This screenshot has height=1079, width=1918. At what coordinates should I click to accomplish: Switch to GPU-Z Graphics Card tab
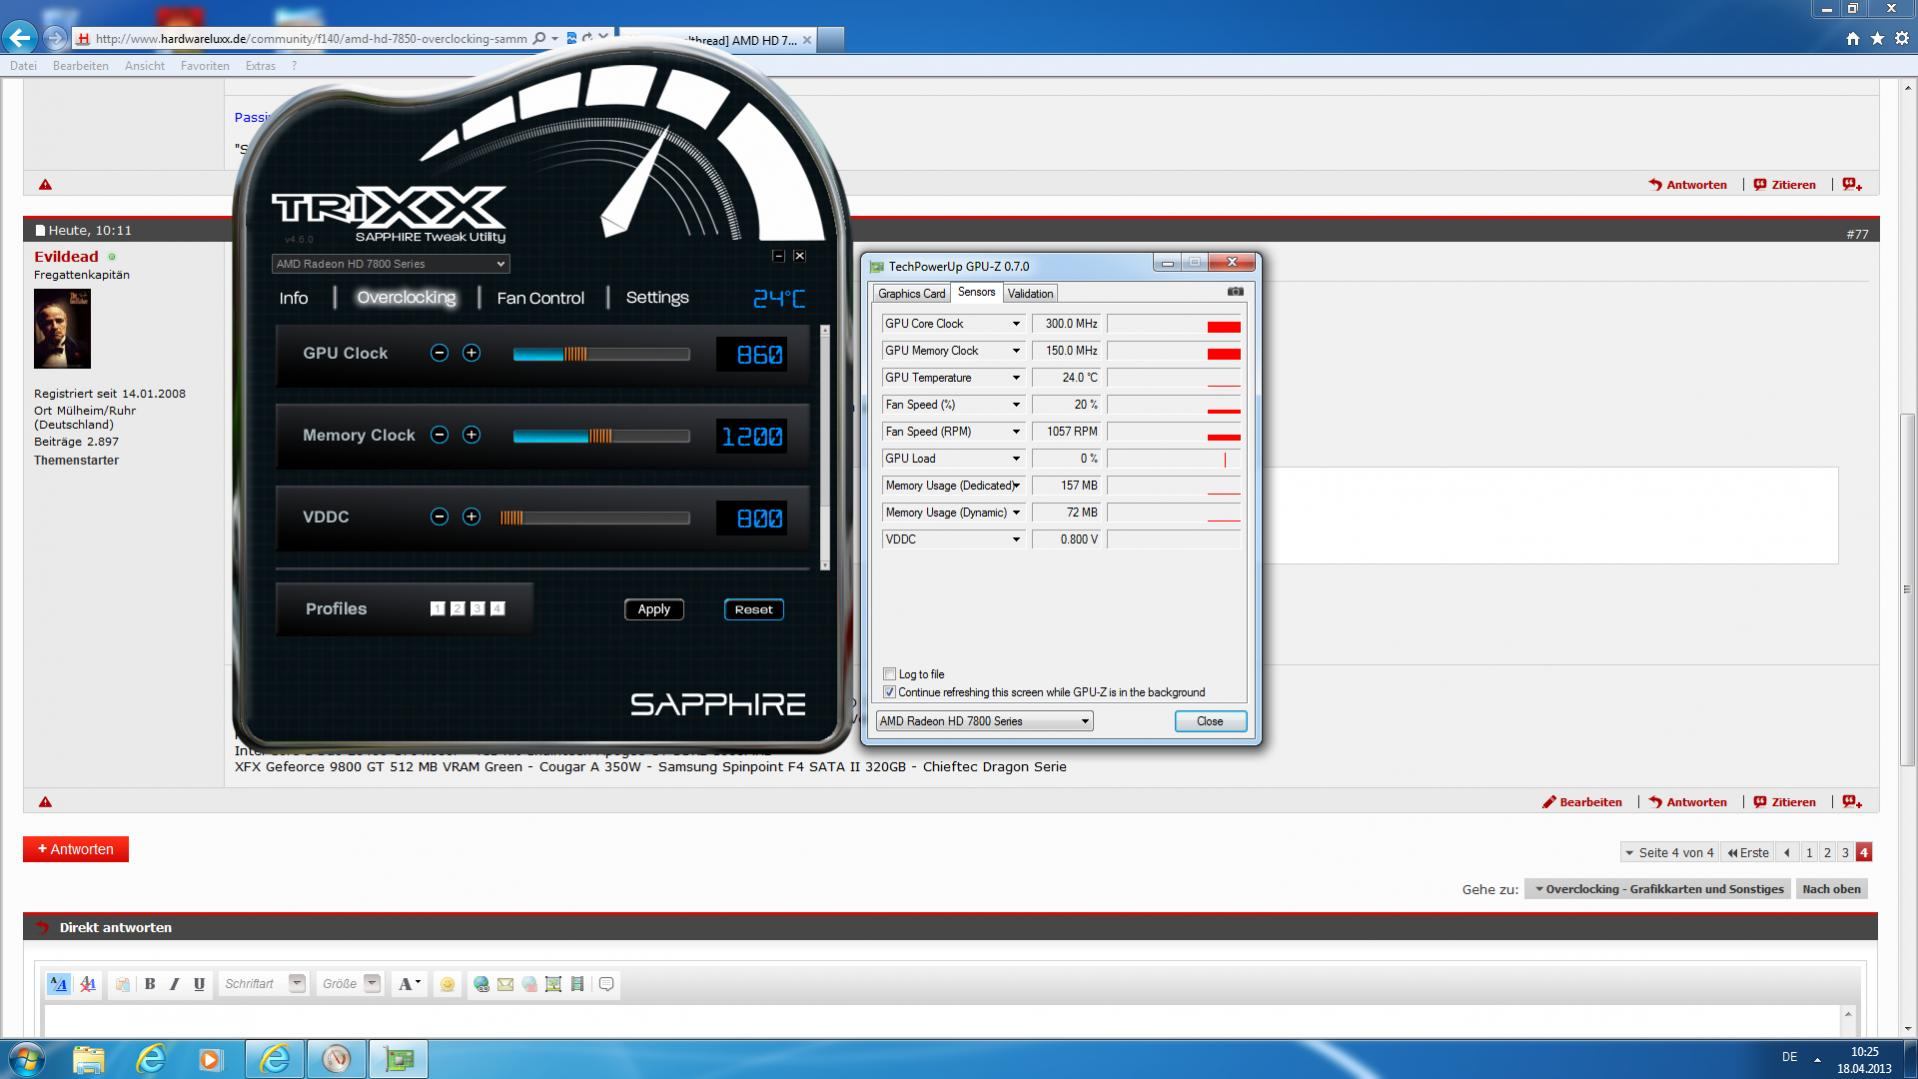point(911,293)
